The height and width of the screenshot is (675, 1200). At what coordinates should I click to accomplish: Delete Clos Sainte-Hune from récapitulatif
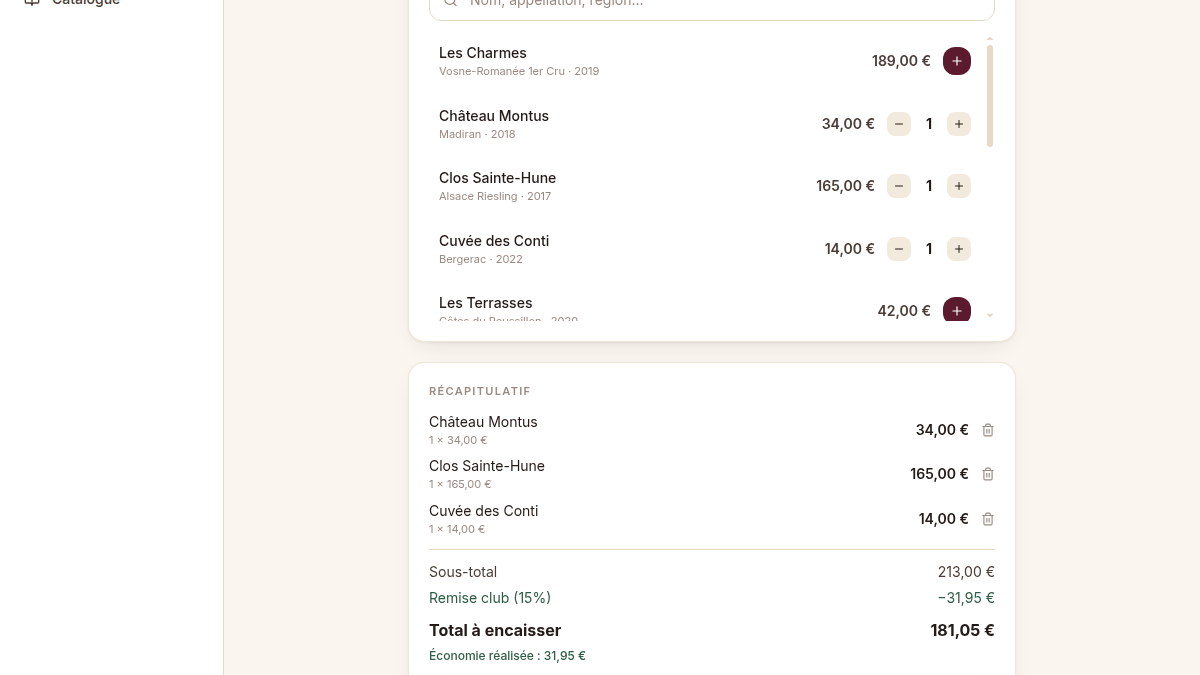point(988,474)
